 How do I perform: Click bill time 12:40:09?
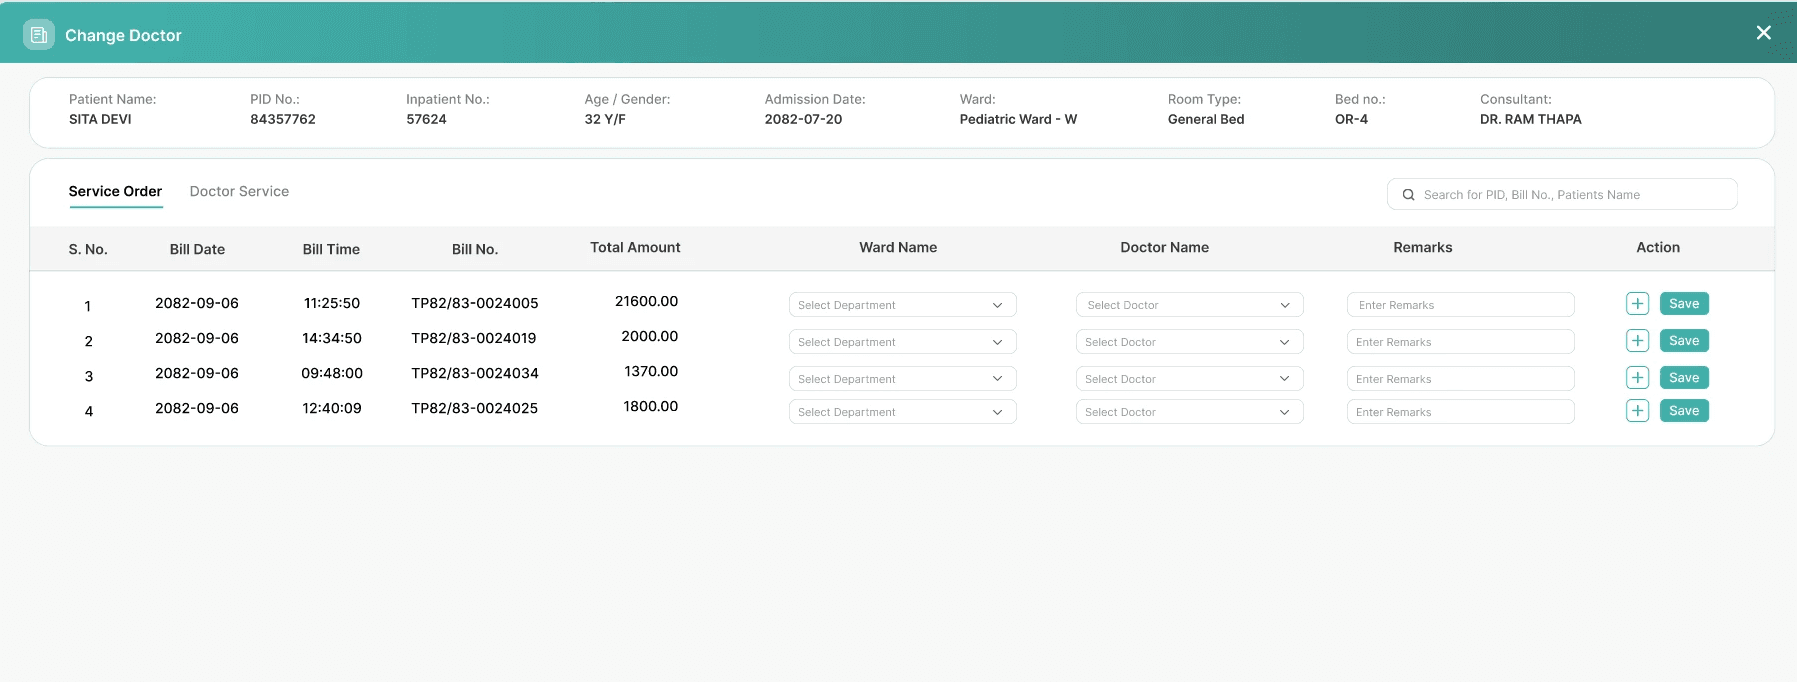(332, 408)
